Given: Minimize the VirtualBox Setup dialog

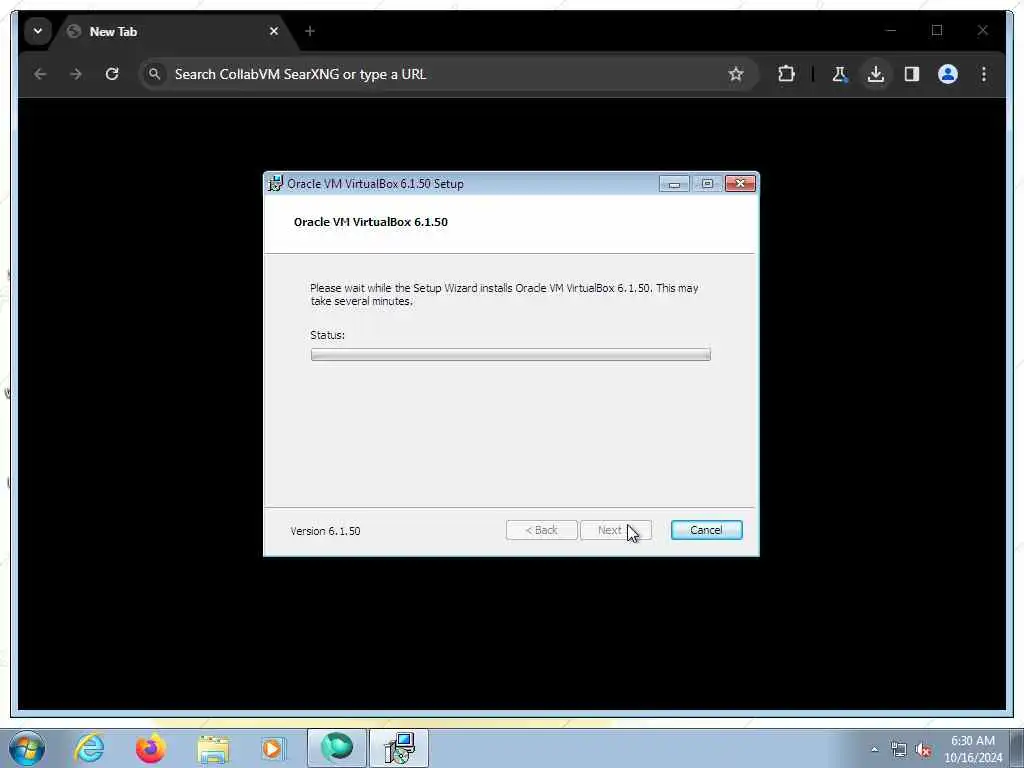Looking at the screenshot, I should click(x=674, y=184).
